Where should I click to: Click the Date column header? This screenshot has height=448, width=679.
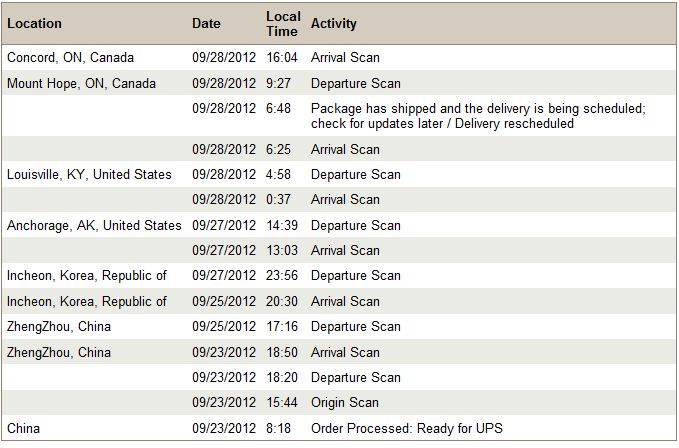point(206,23)
